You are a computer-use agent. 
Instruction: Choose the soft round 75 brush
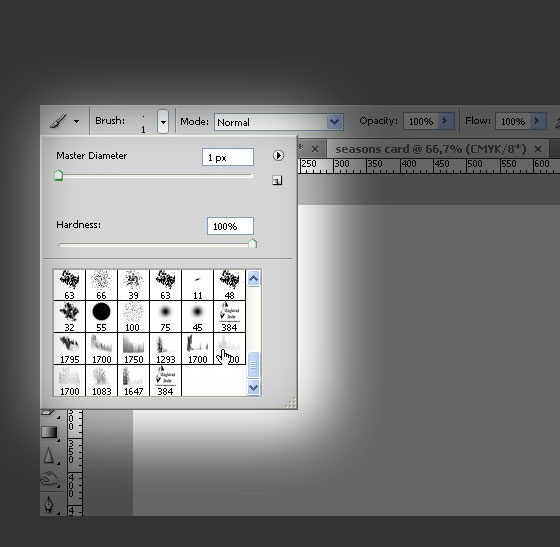point(165,316)
